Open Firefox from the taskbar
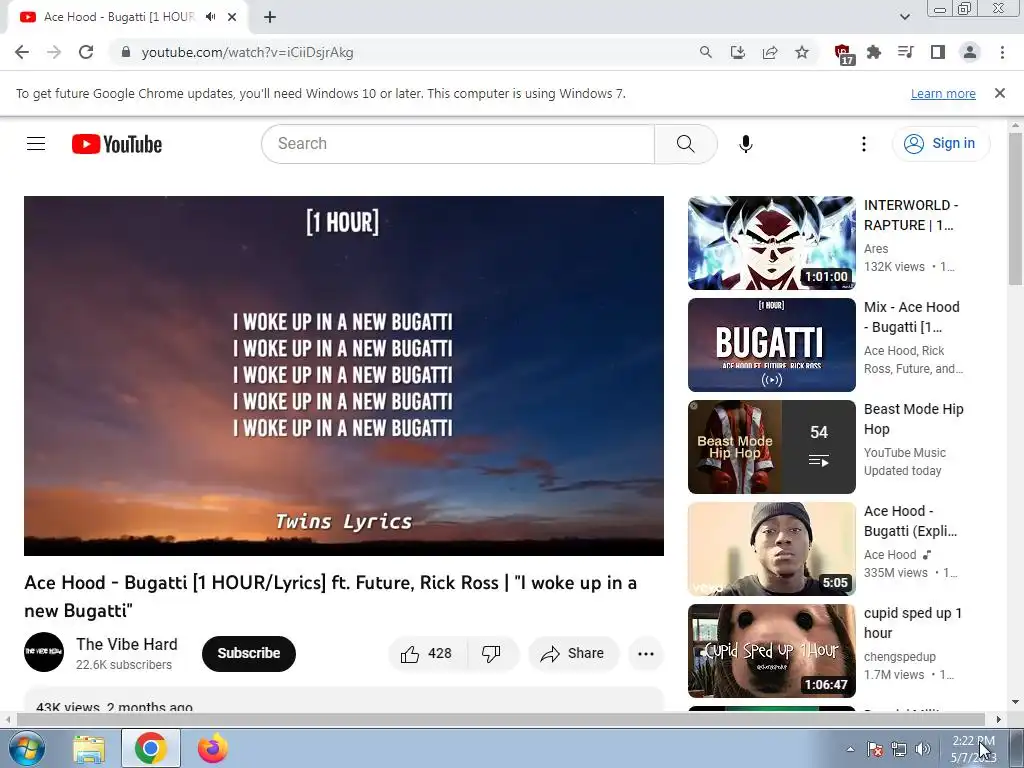The width and height of the screenshot is (1024, 768). (x=212, y=748)
